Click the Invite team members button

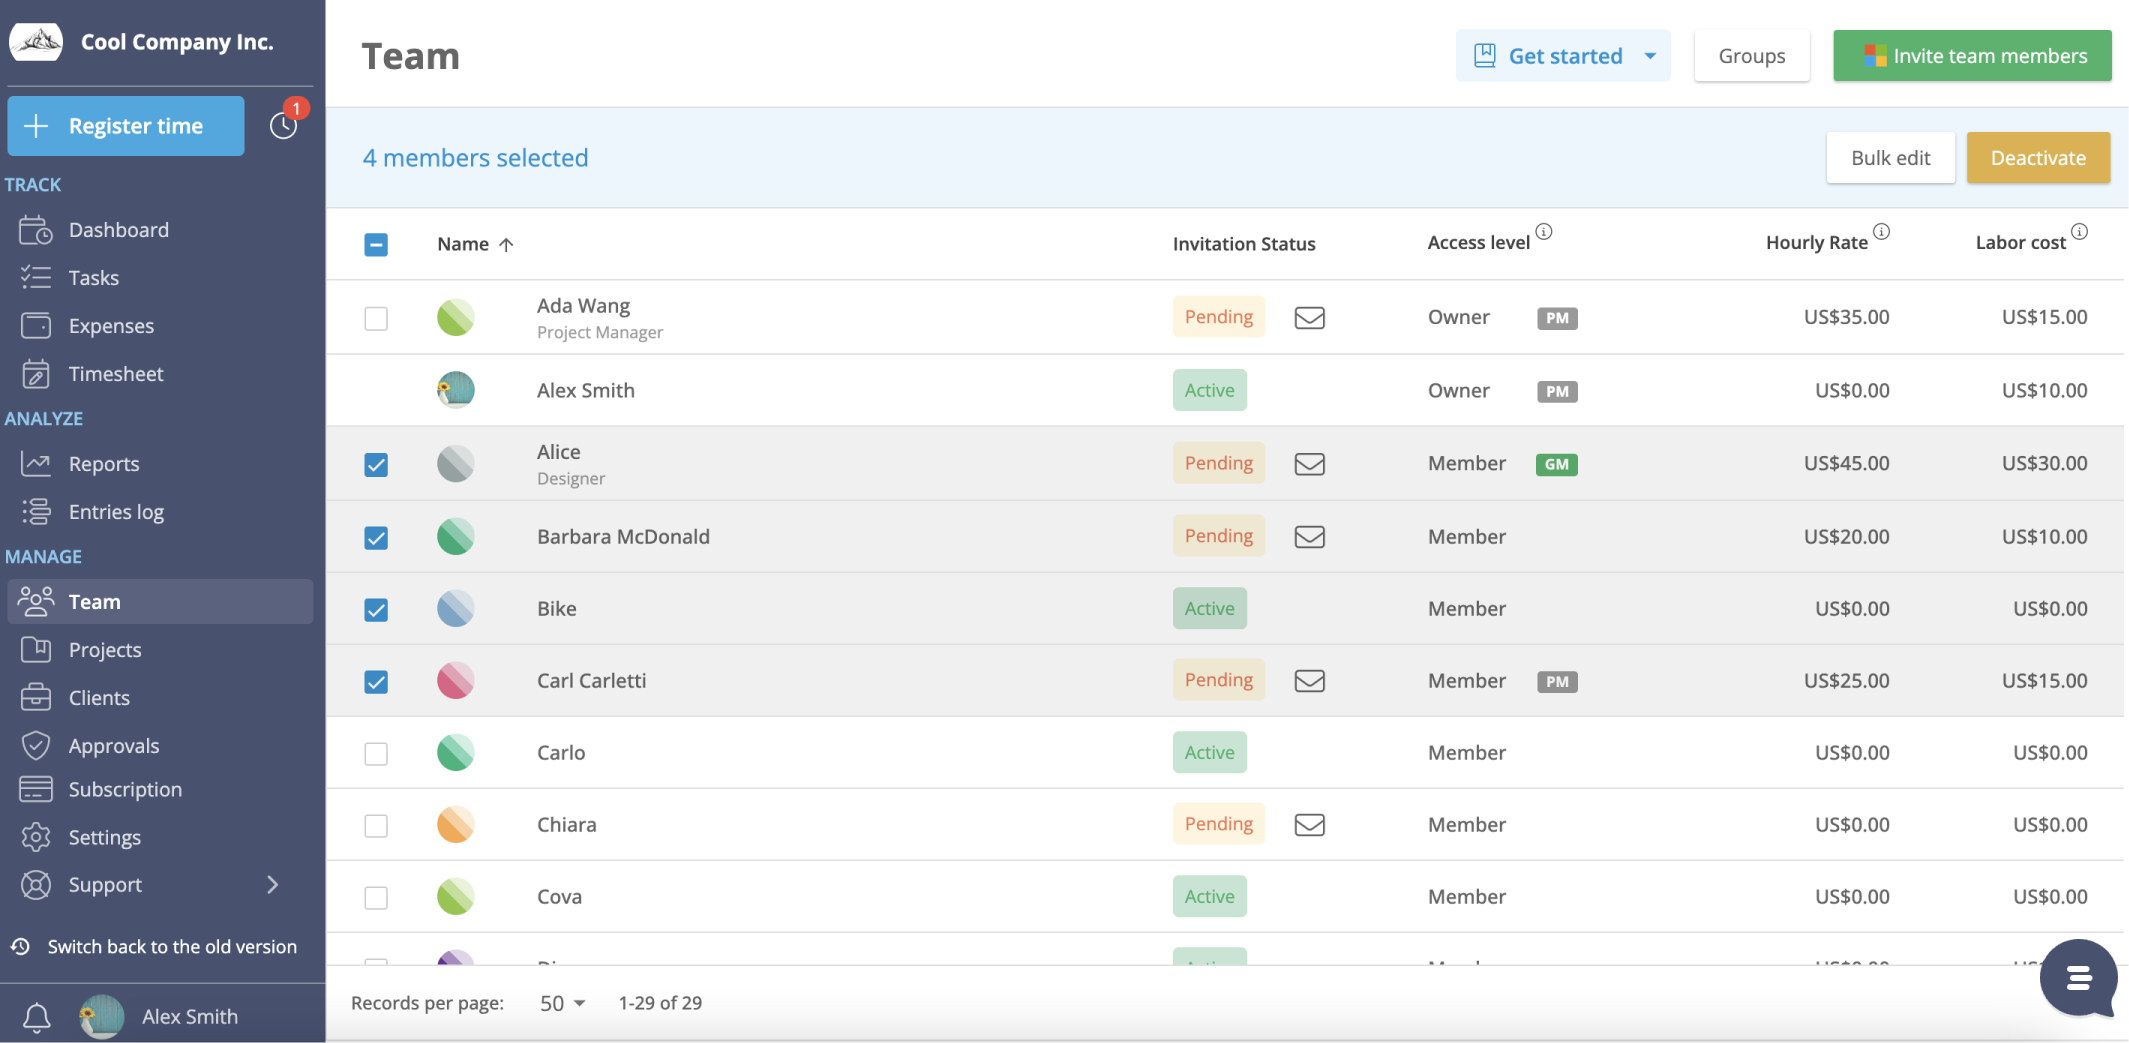(1971, 56)
